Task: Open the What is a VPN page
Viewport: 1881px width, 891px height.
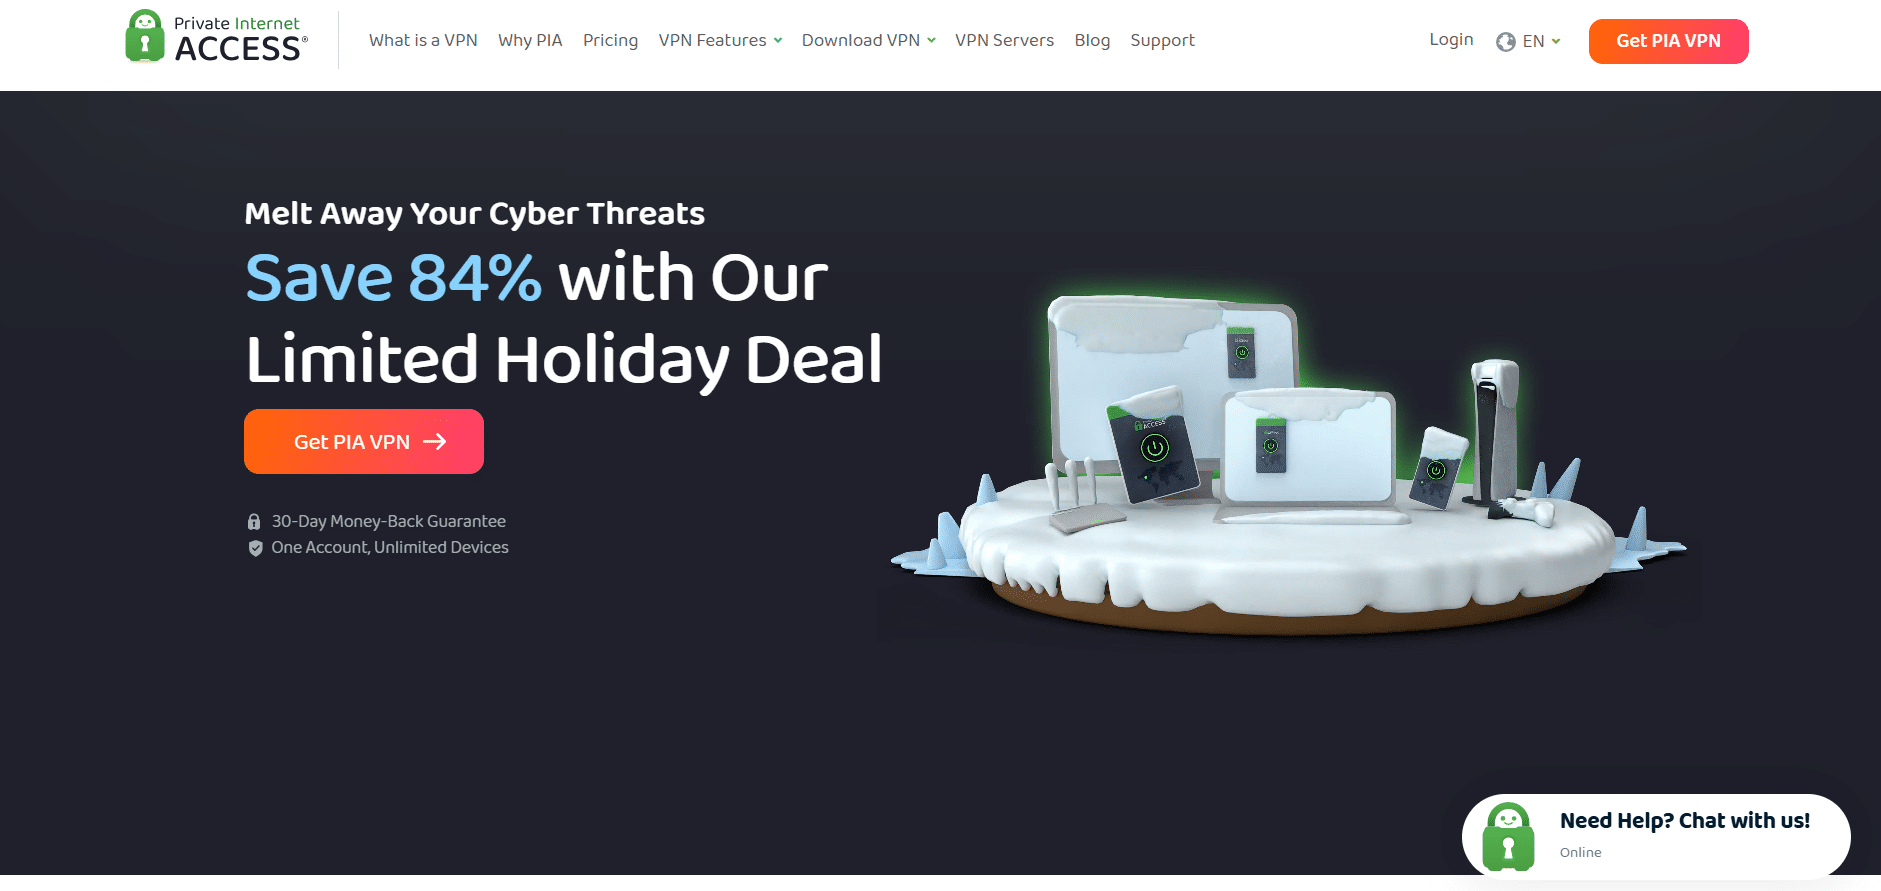Action: click(423, 41)
